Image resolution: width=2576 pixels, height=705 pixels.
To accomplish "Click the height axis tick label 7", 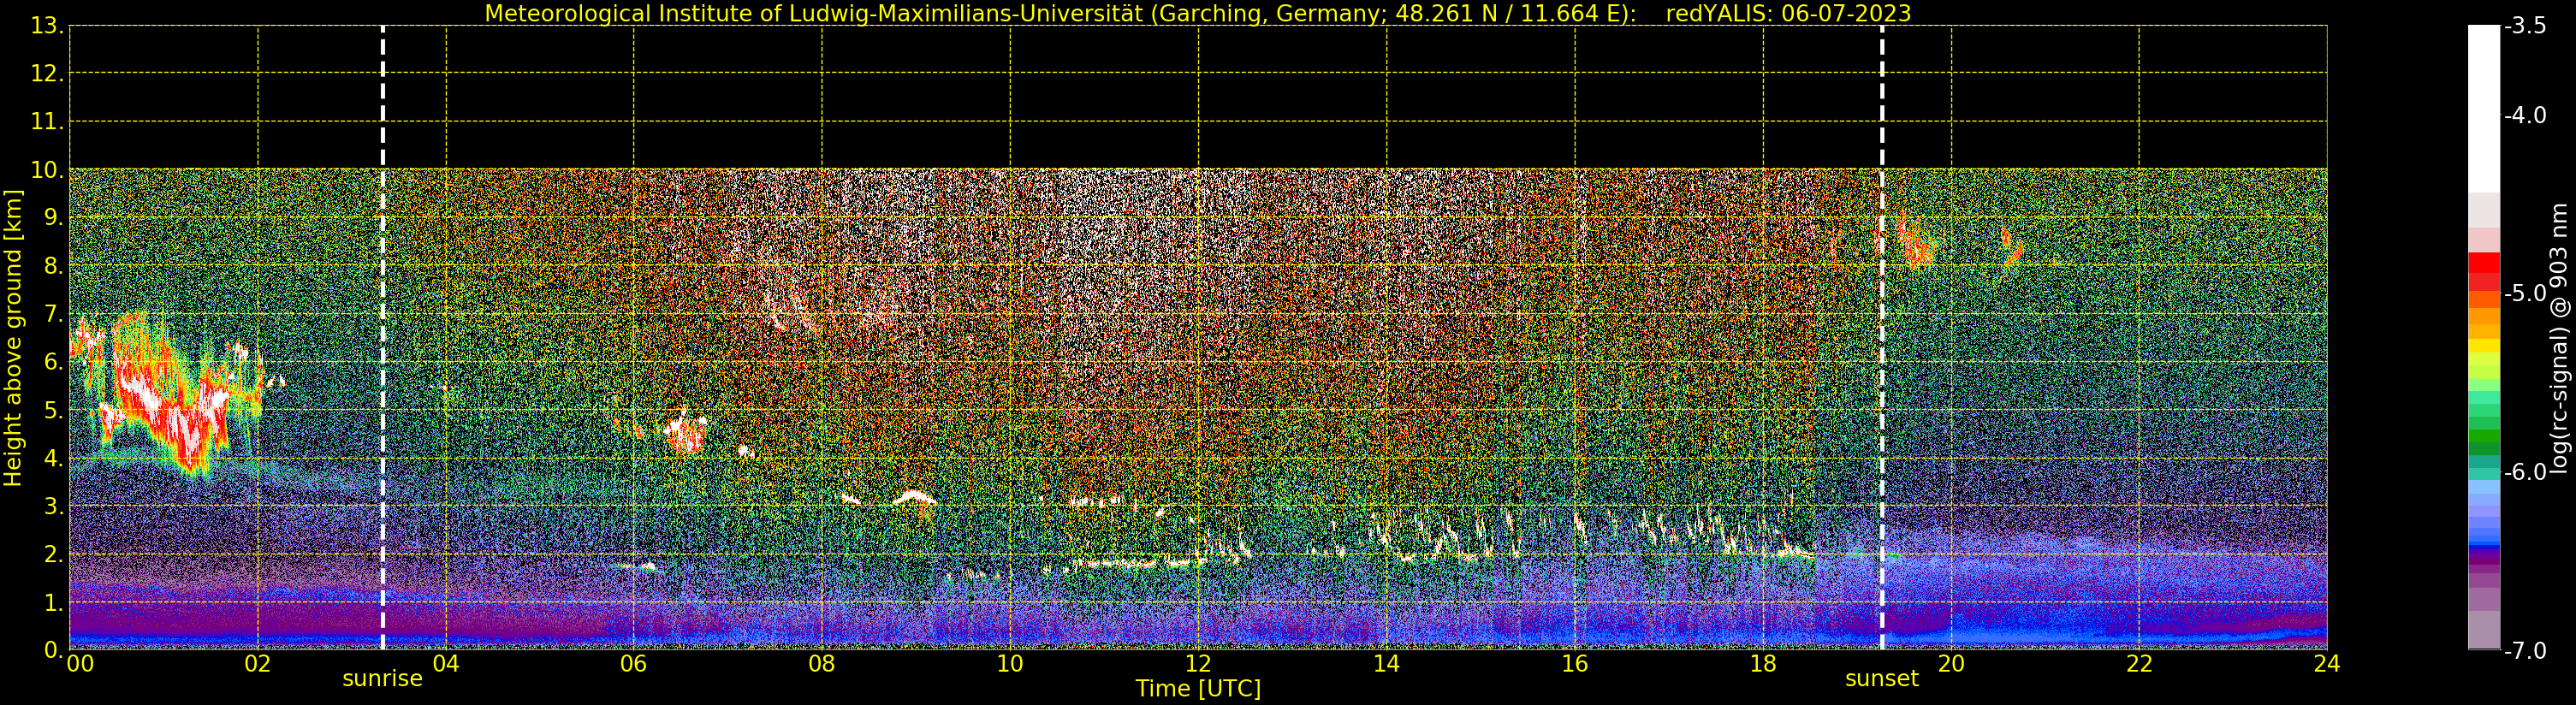I will tap(53, 314).
